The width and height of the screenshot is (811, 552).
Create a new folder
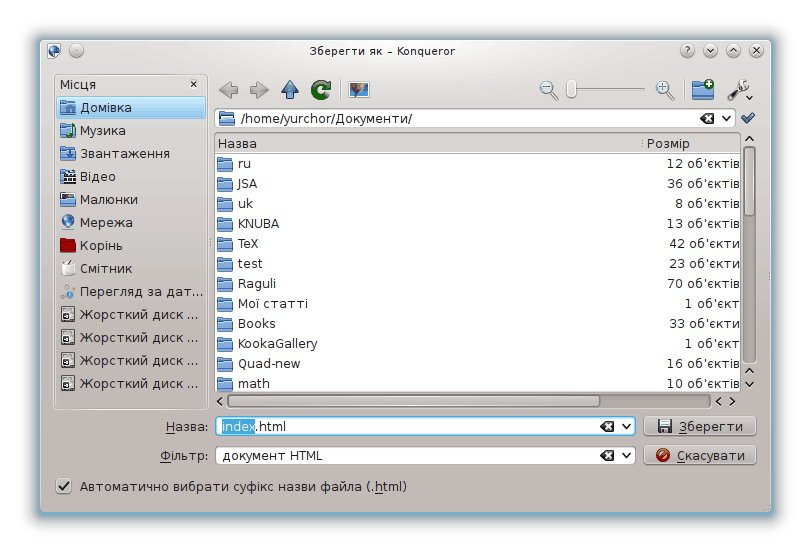click(703, 90)
